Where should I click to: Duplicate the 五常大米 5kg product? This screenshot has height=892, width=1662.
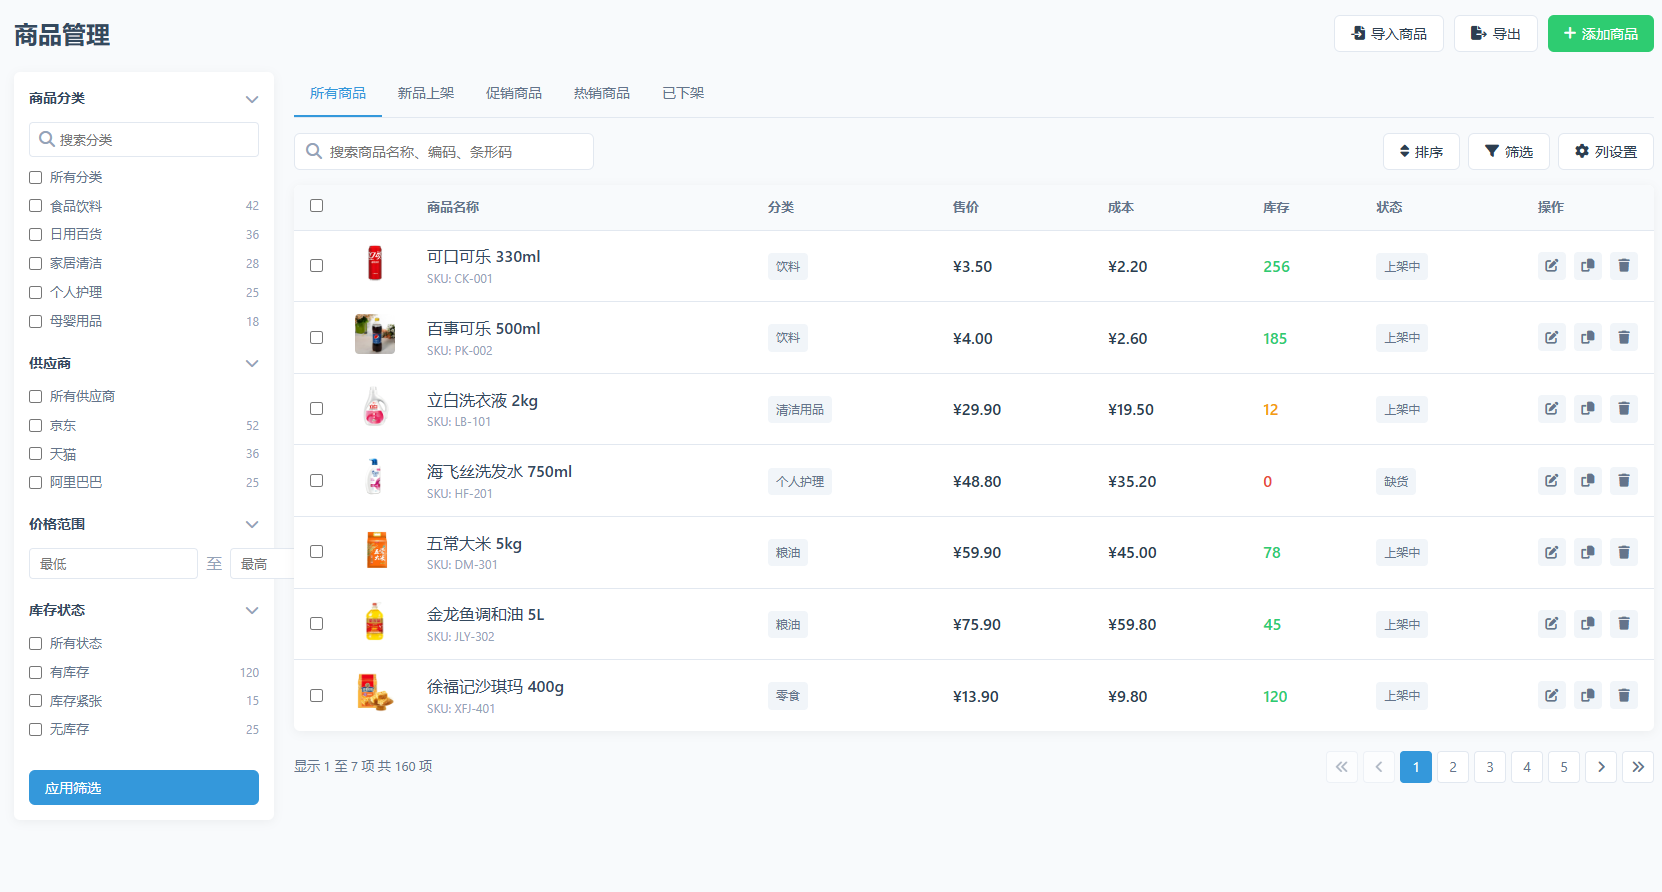click(x=1587, y=552)
